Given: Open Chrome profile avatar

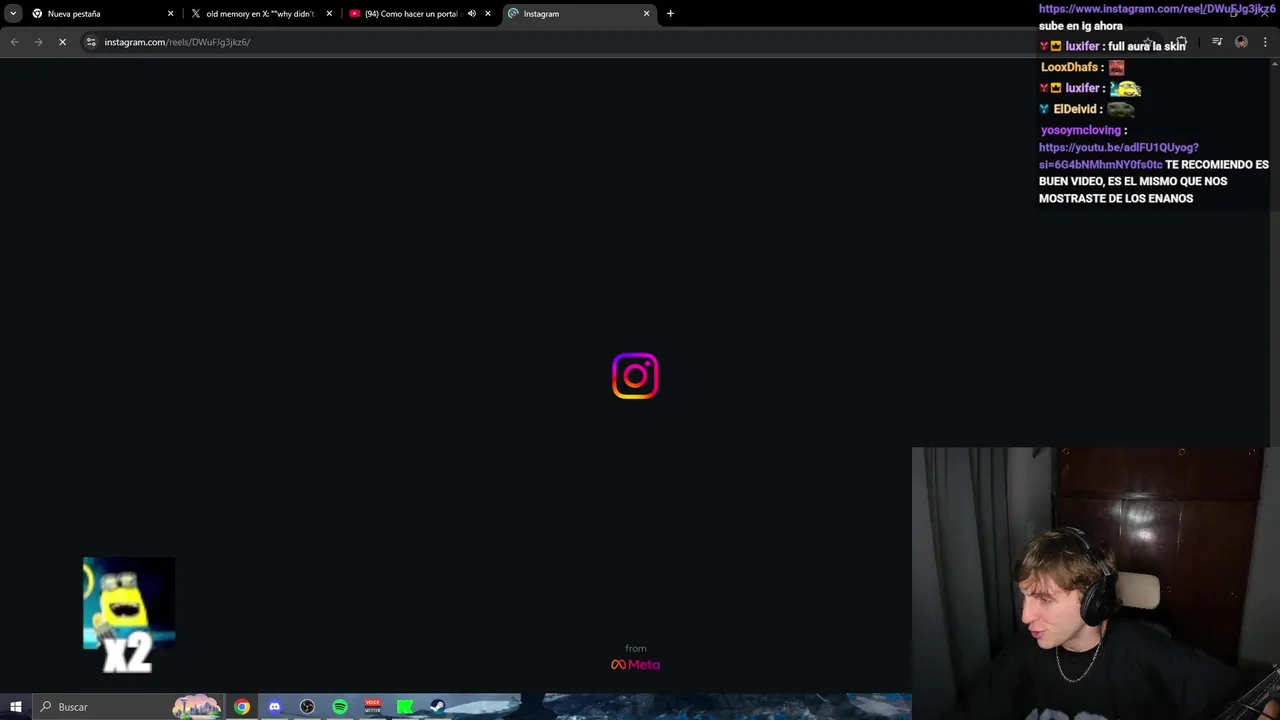Looking at the screenshot, I should [1241, 42].
